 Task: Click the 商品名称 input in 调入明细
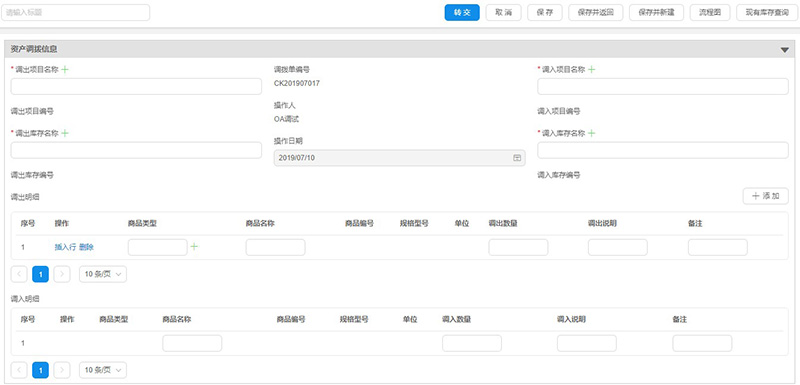click(x=192, y=343)
